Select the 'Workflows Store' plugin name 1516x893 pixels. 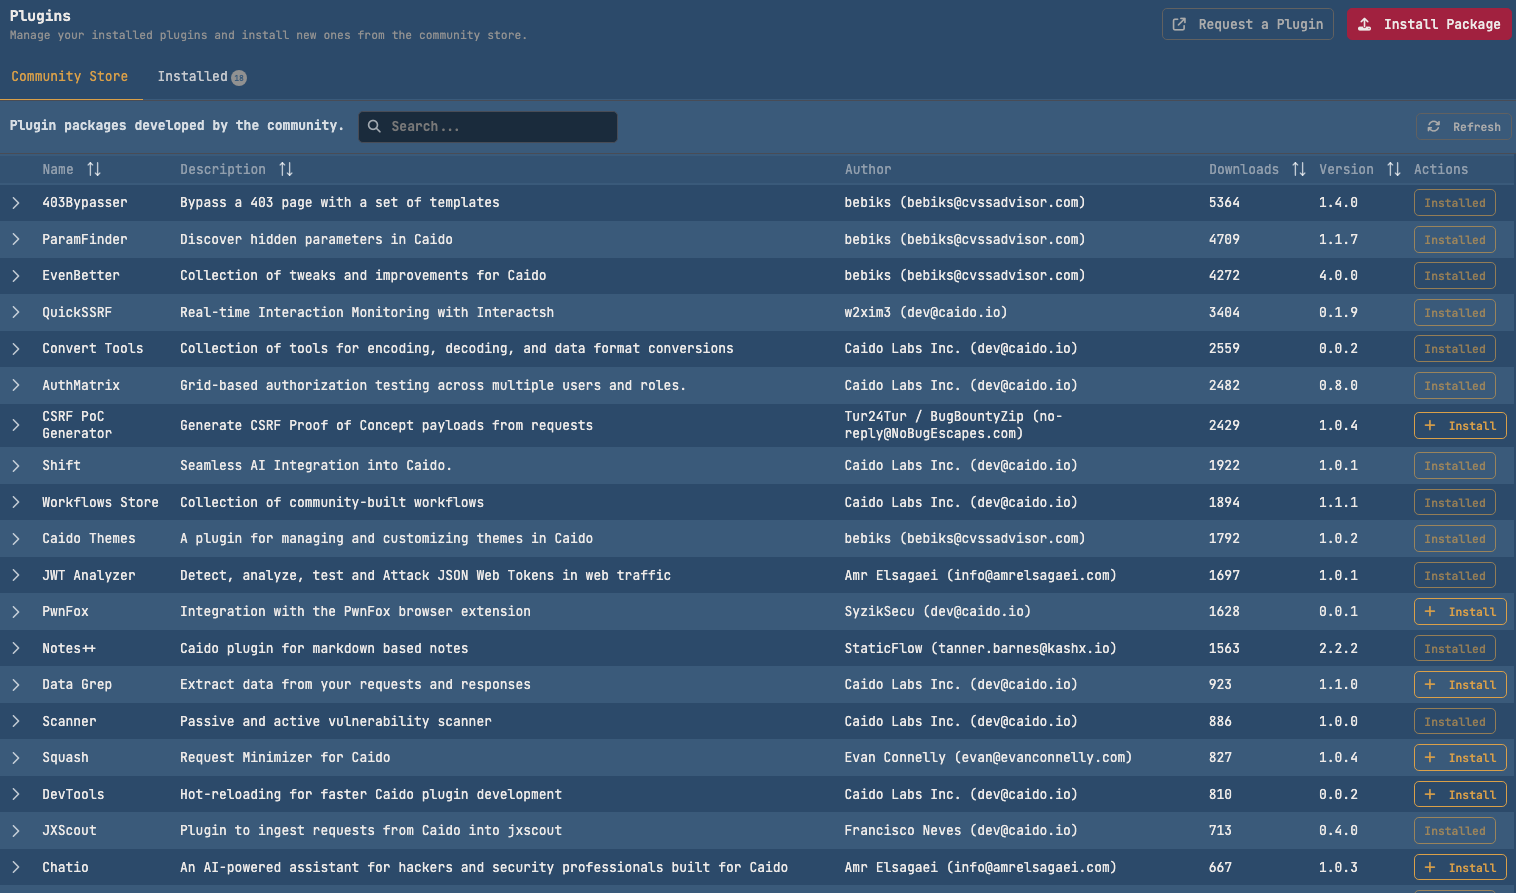pos(100,502)
